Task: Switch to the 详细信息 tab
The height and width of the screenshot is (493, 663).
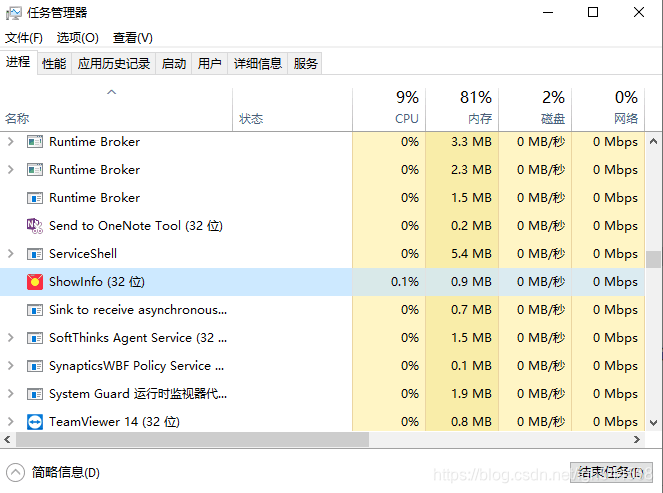Action: 258,63
